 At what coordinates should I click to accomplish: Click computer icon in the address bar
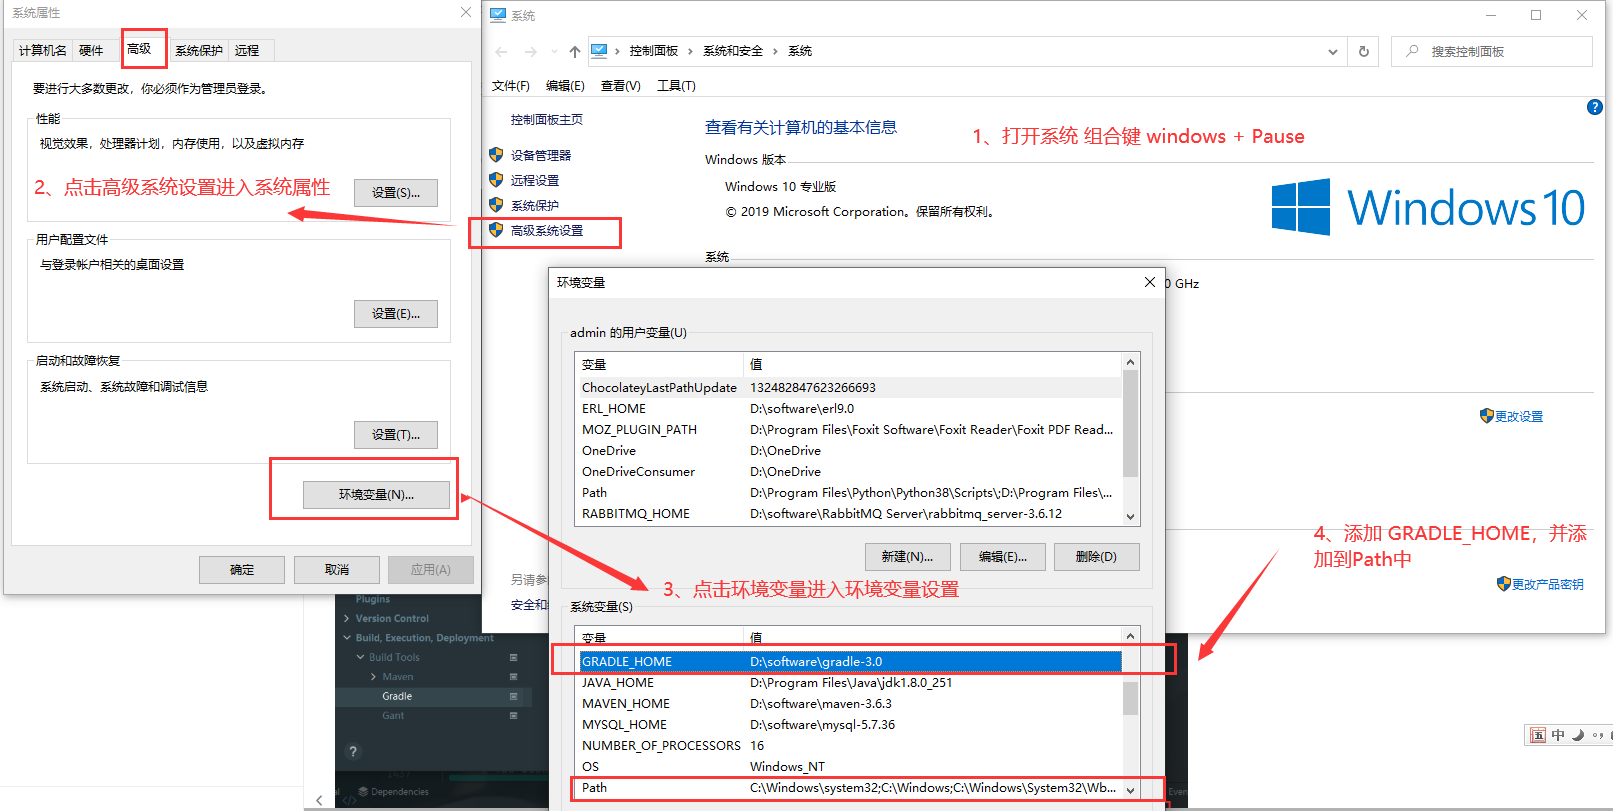click(x=599, y=51)
